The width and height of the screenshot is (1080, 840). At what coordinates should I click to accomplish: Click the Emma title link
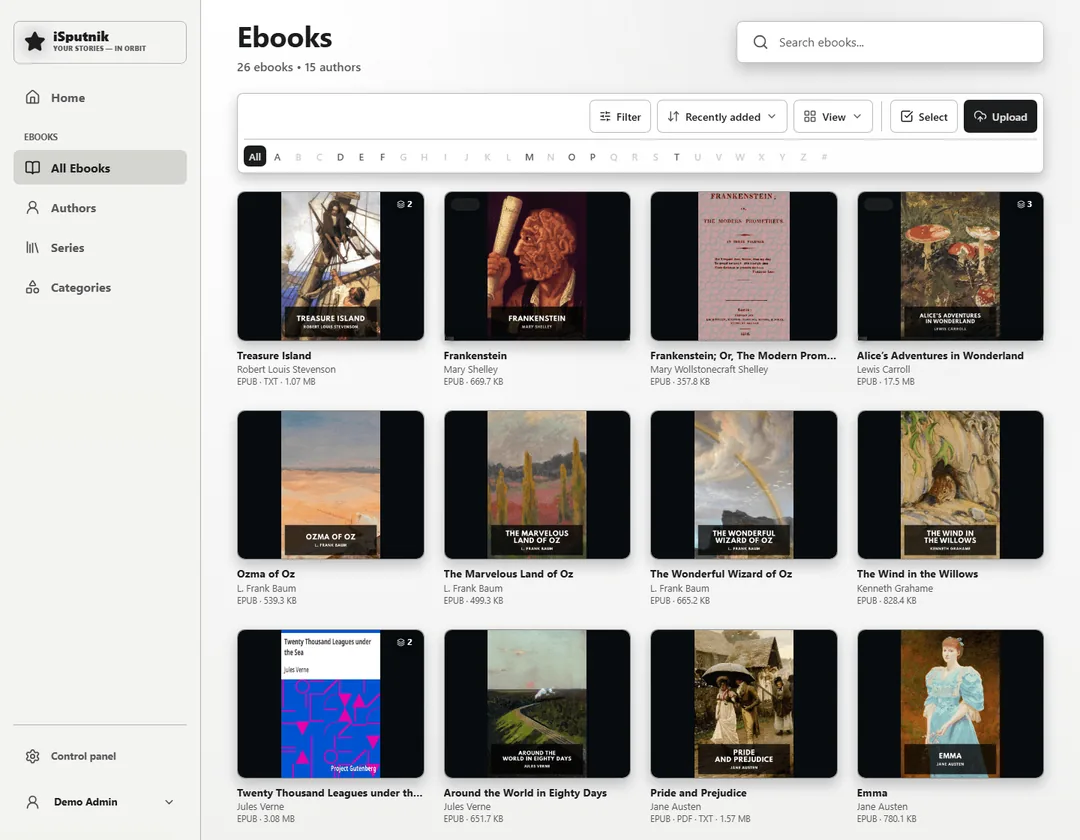(872, 792)
